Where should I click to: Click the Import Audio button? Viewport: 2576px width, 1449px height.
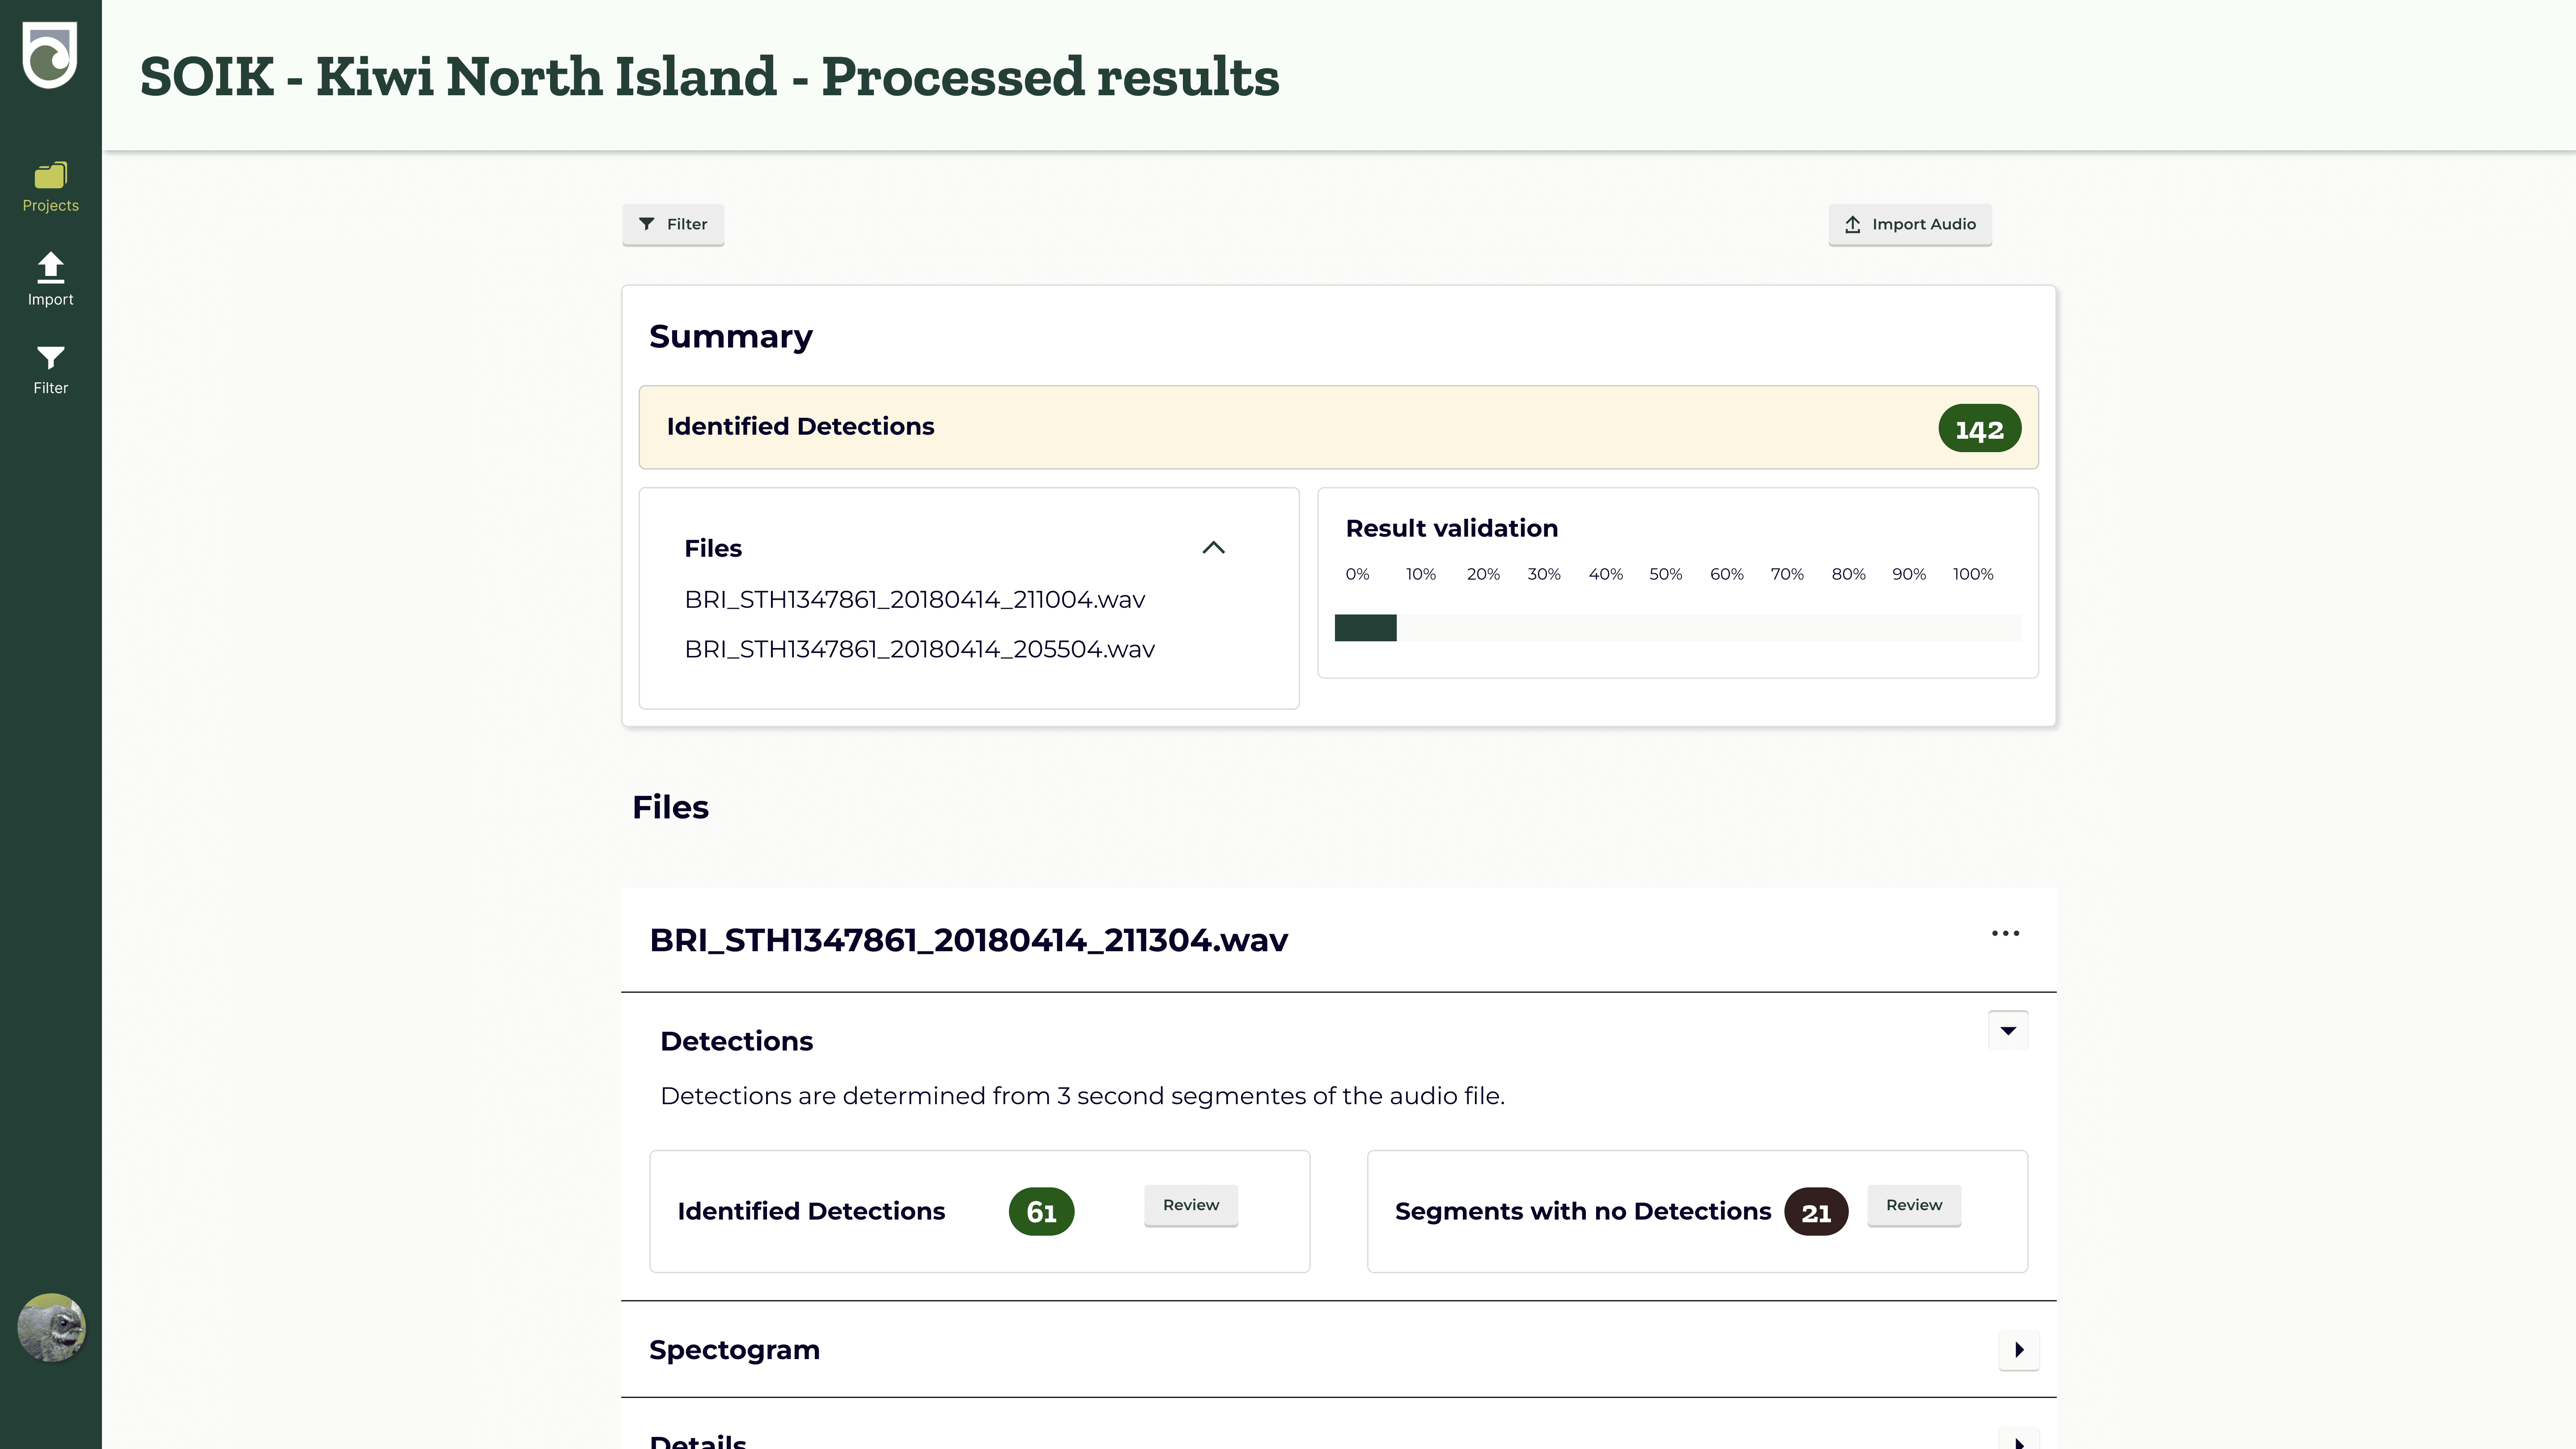point(1910,224)
